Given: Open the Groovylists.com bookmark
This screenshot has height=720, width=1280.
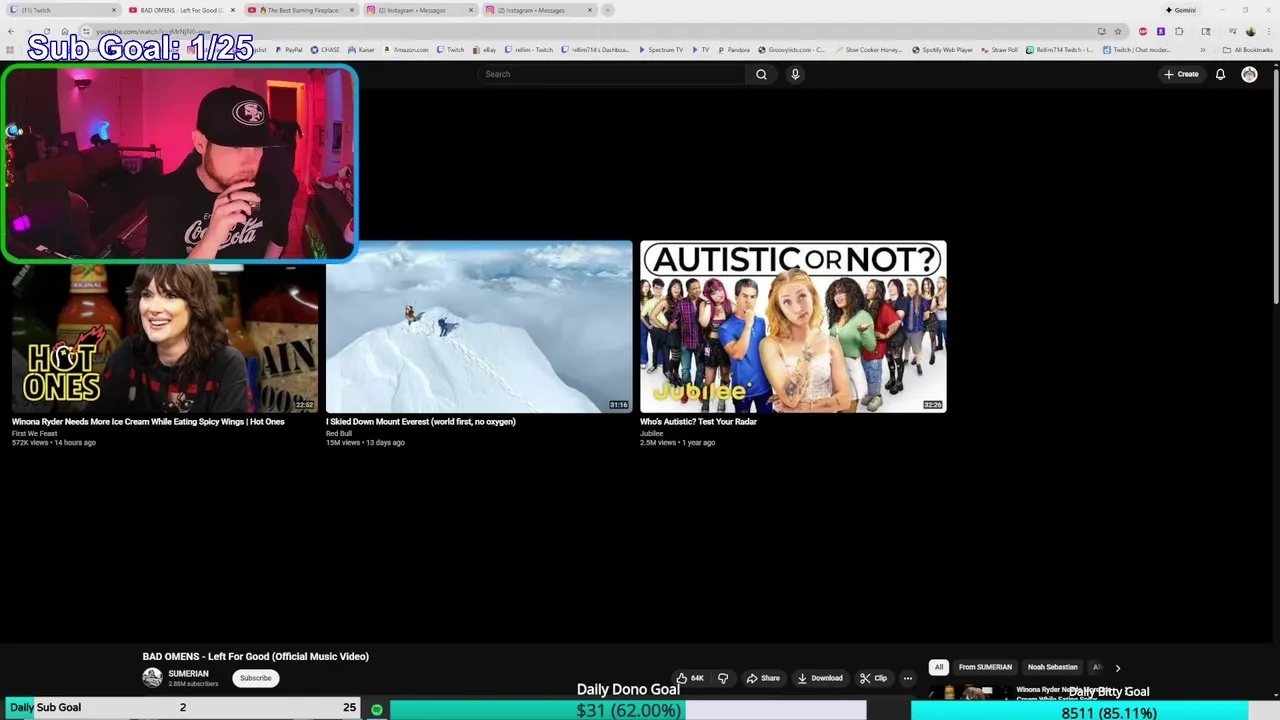Looking at the screenshot, I should (x=791, y=50).
